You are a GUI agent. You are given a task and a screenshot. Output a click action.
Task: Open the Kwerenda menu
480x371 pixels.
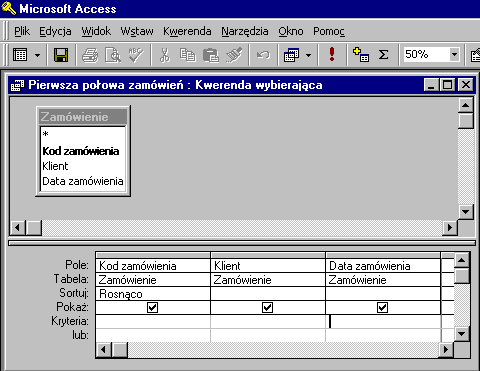(187, 31)
